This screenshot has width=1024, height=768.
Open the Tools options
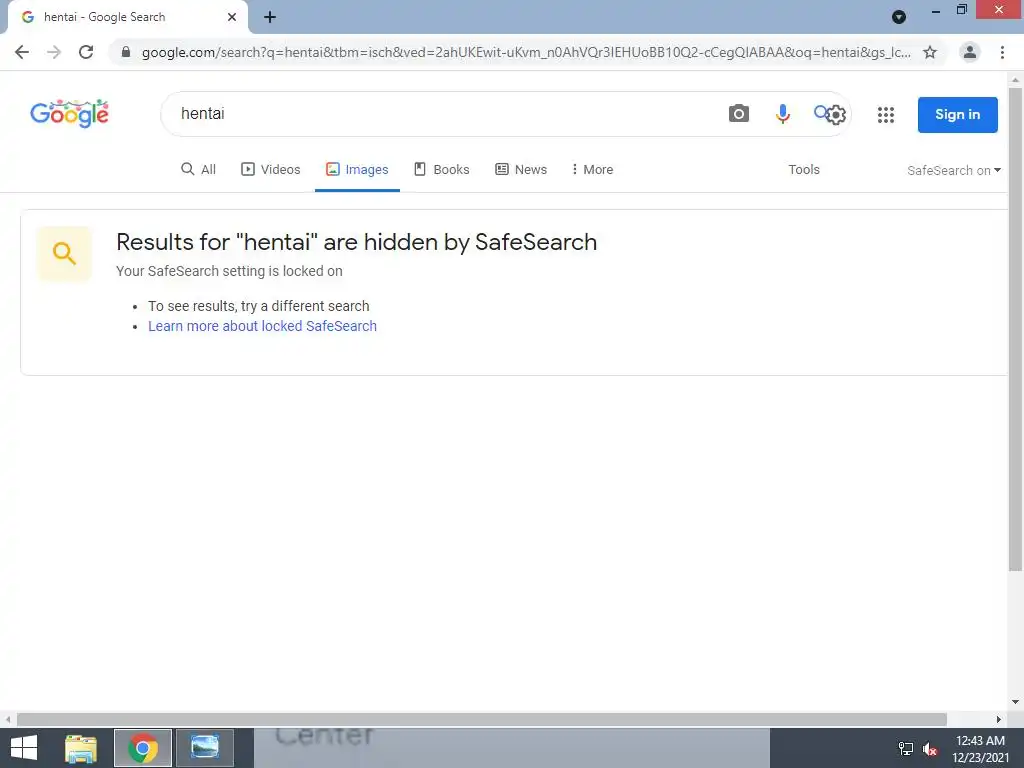(x=804, y=170)
